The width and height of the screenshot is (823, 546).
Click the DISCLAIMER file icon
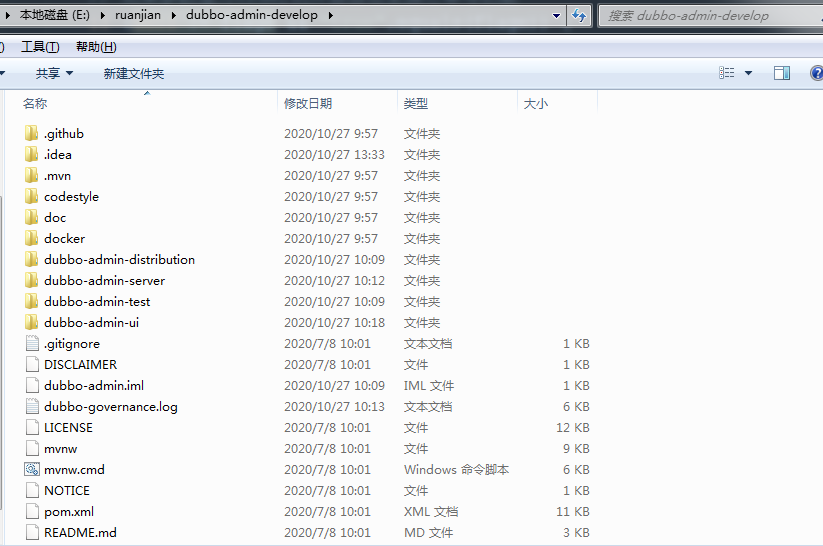(x=32, y=364)
